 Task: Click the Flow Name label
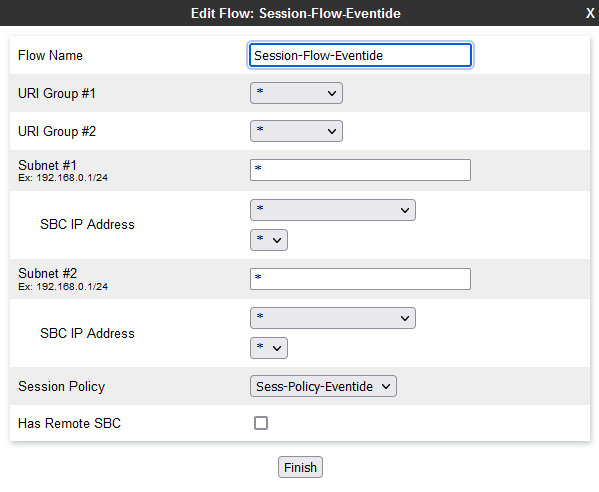(x=50, y=55)
